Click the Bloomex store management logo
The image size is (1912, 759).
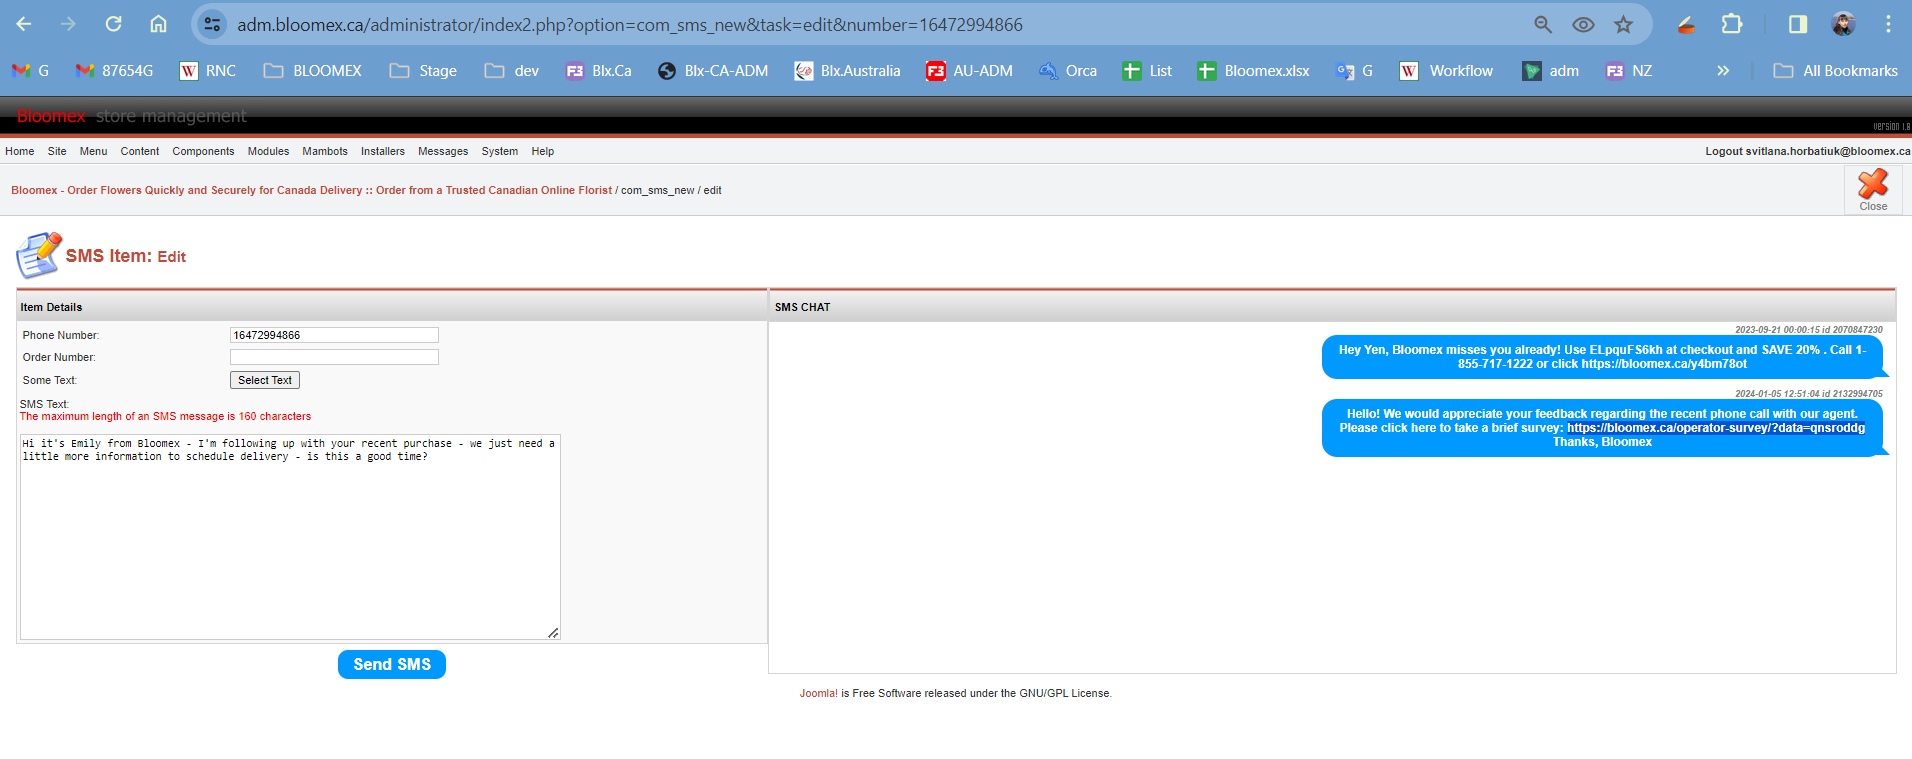[131, 116]
